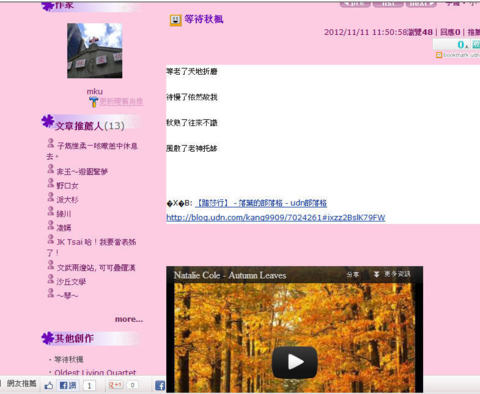Click the blue T icon below mku

click(x=94, y=102)
